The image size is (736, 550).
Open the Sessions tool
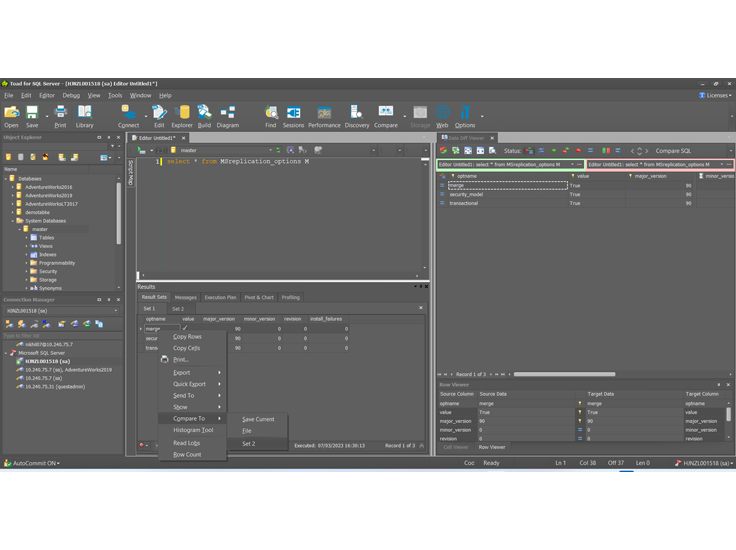point(293,116)
